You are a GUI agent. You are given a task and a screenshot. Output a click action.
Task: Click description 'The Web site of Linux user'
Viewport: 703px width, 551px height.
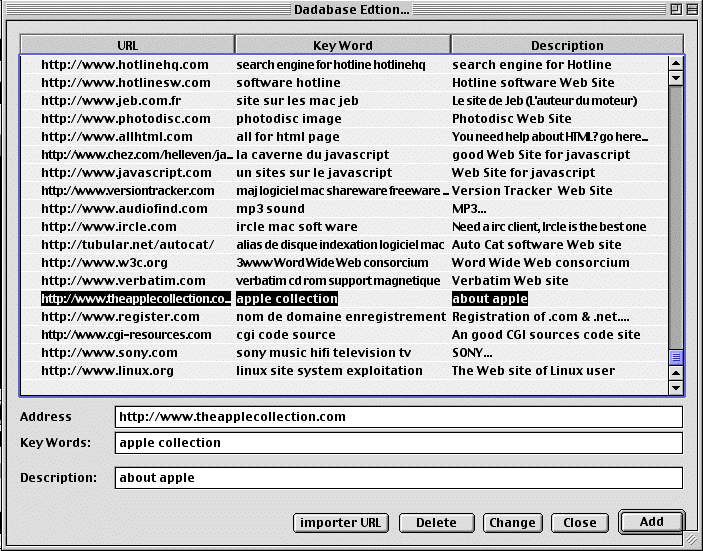534,371
